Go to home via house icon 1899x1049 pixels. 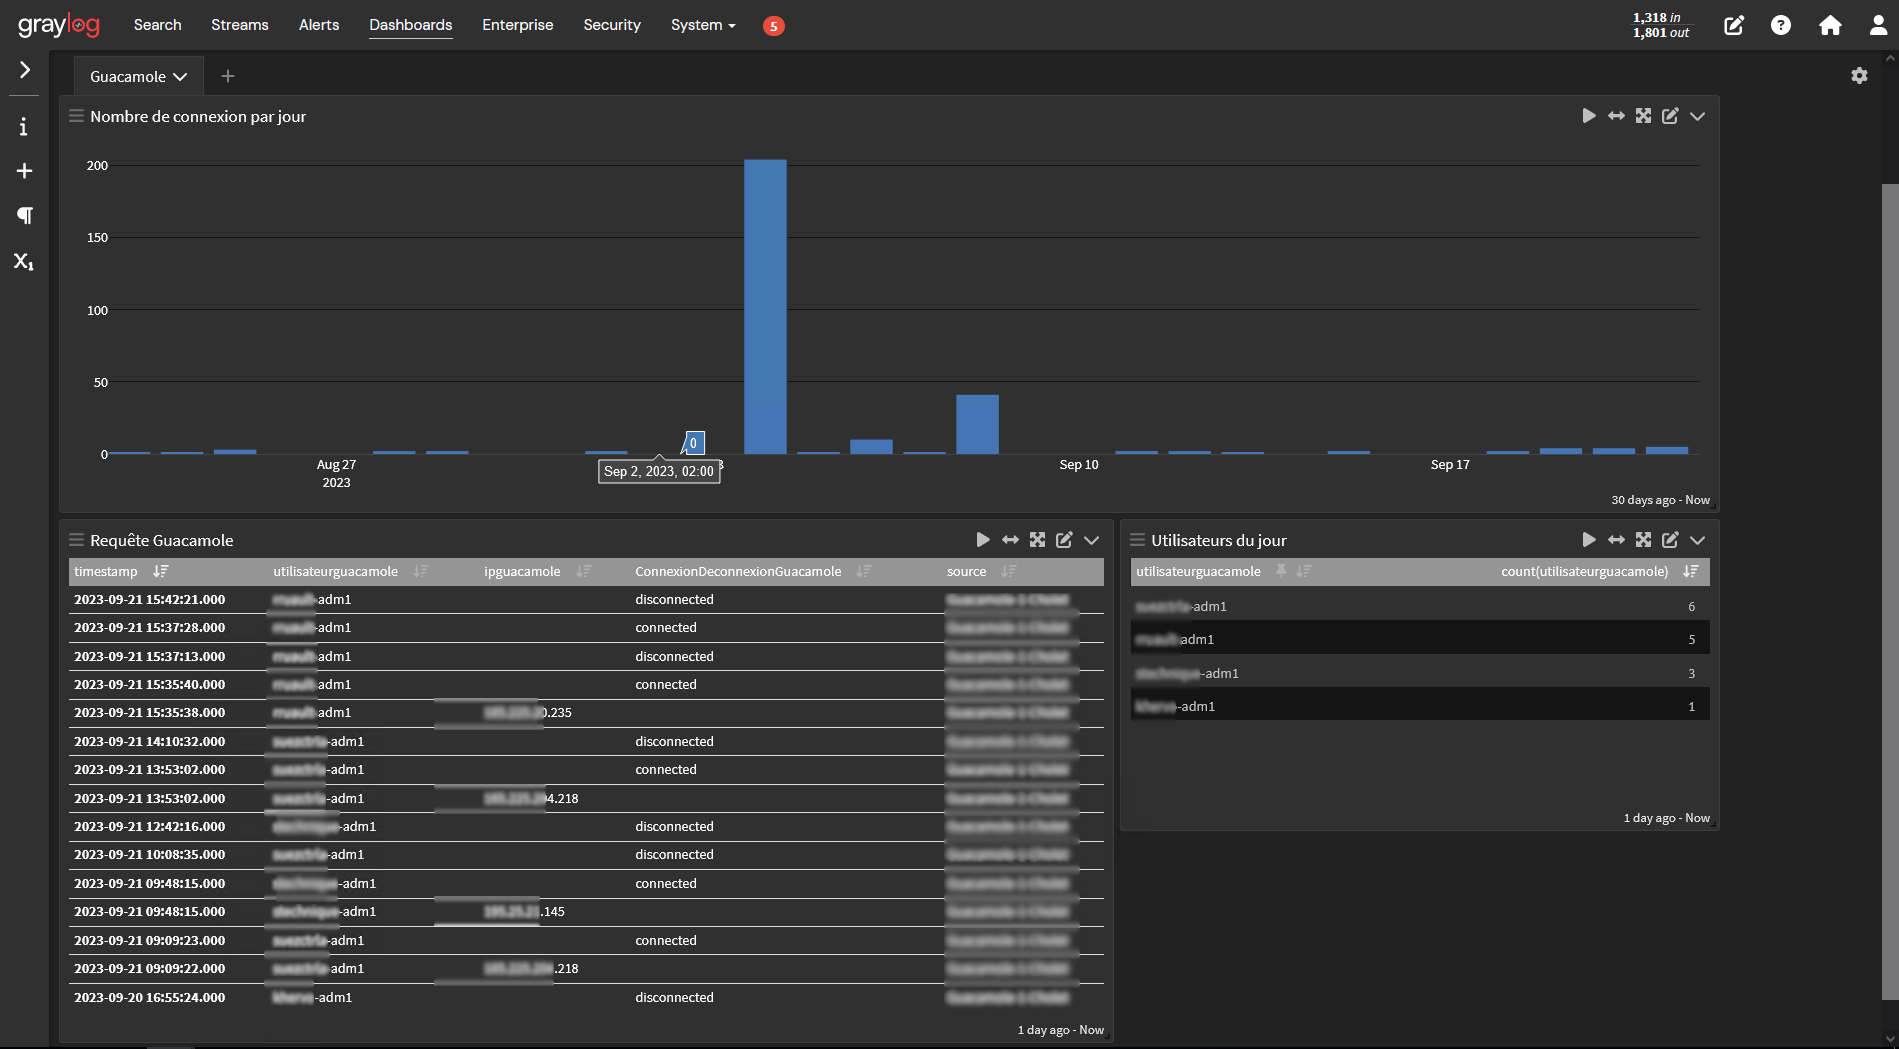pyautogui.click(x=1830, y=25)
